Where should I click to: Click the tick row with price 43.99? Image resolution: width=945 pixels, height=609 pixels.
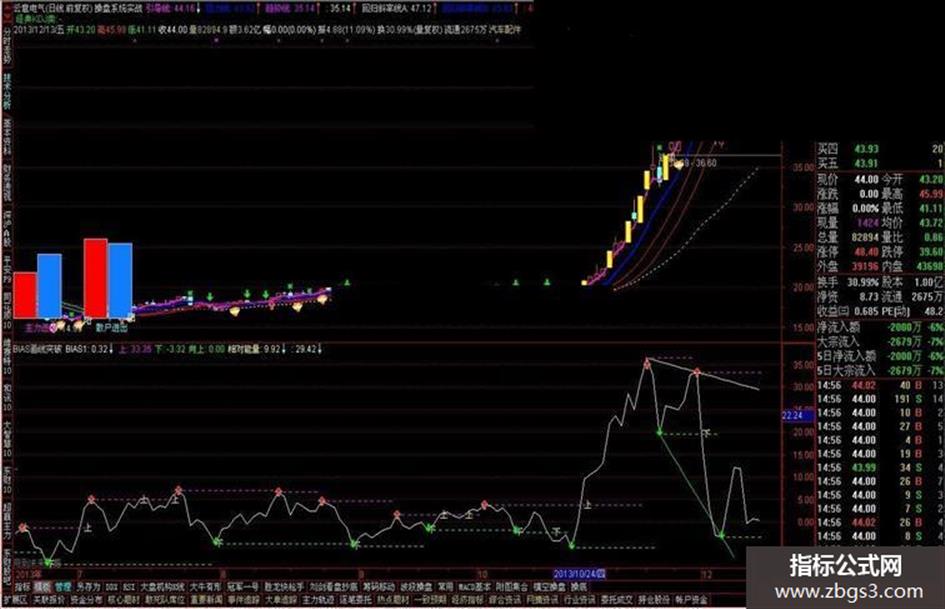881,468
